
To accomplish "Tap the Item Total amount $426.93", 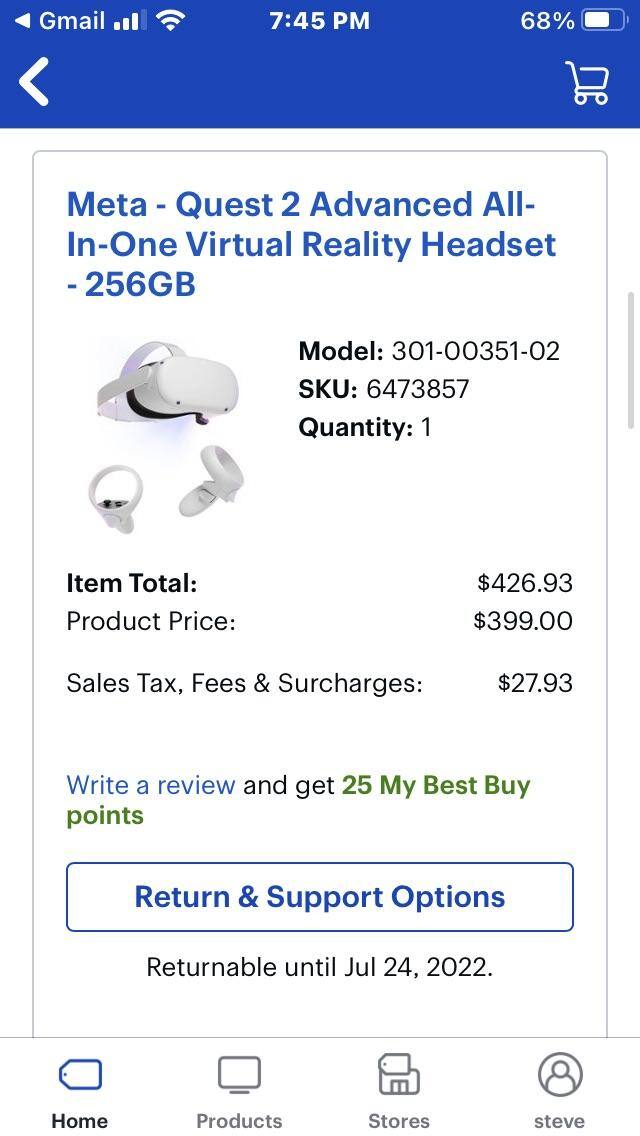I will point(525,583).
